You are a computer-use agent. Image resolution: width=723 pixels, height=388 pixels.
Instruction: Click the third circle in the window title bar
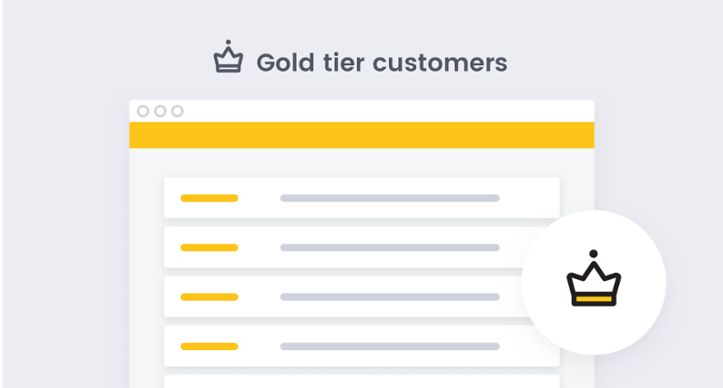177,111
